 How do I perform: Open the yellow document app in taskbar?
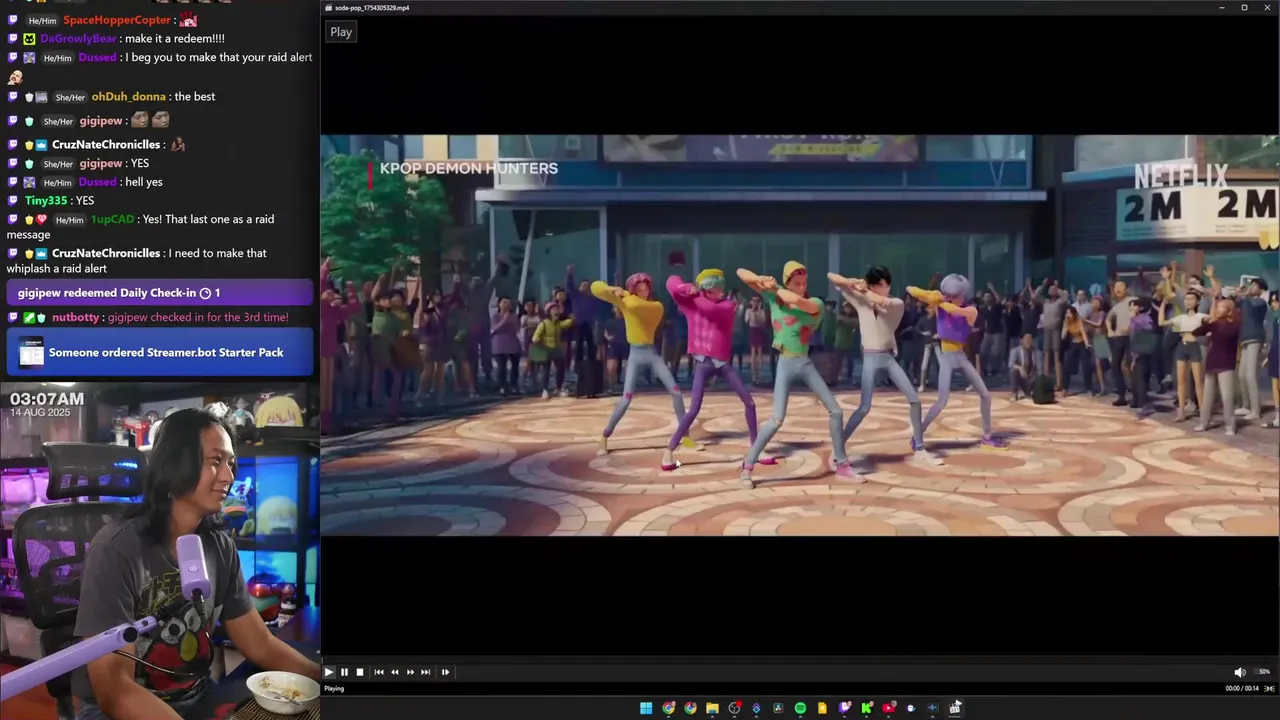822,708
